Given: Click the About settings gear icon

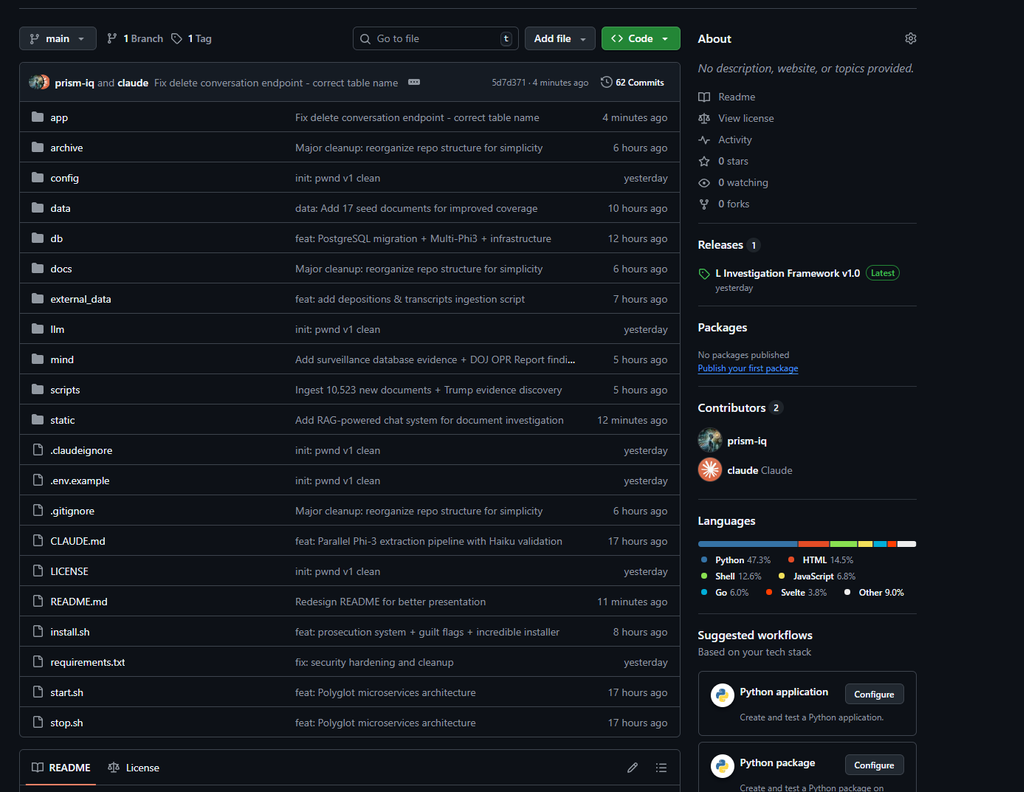Looking at the screenshot, I should (x=910, y=39).
